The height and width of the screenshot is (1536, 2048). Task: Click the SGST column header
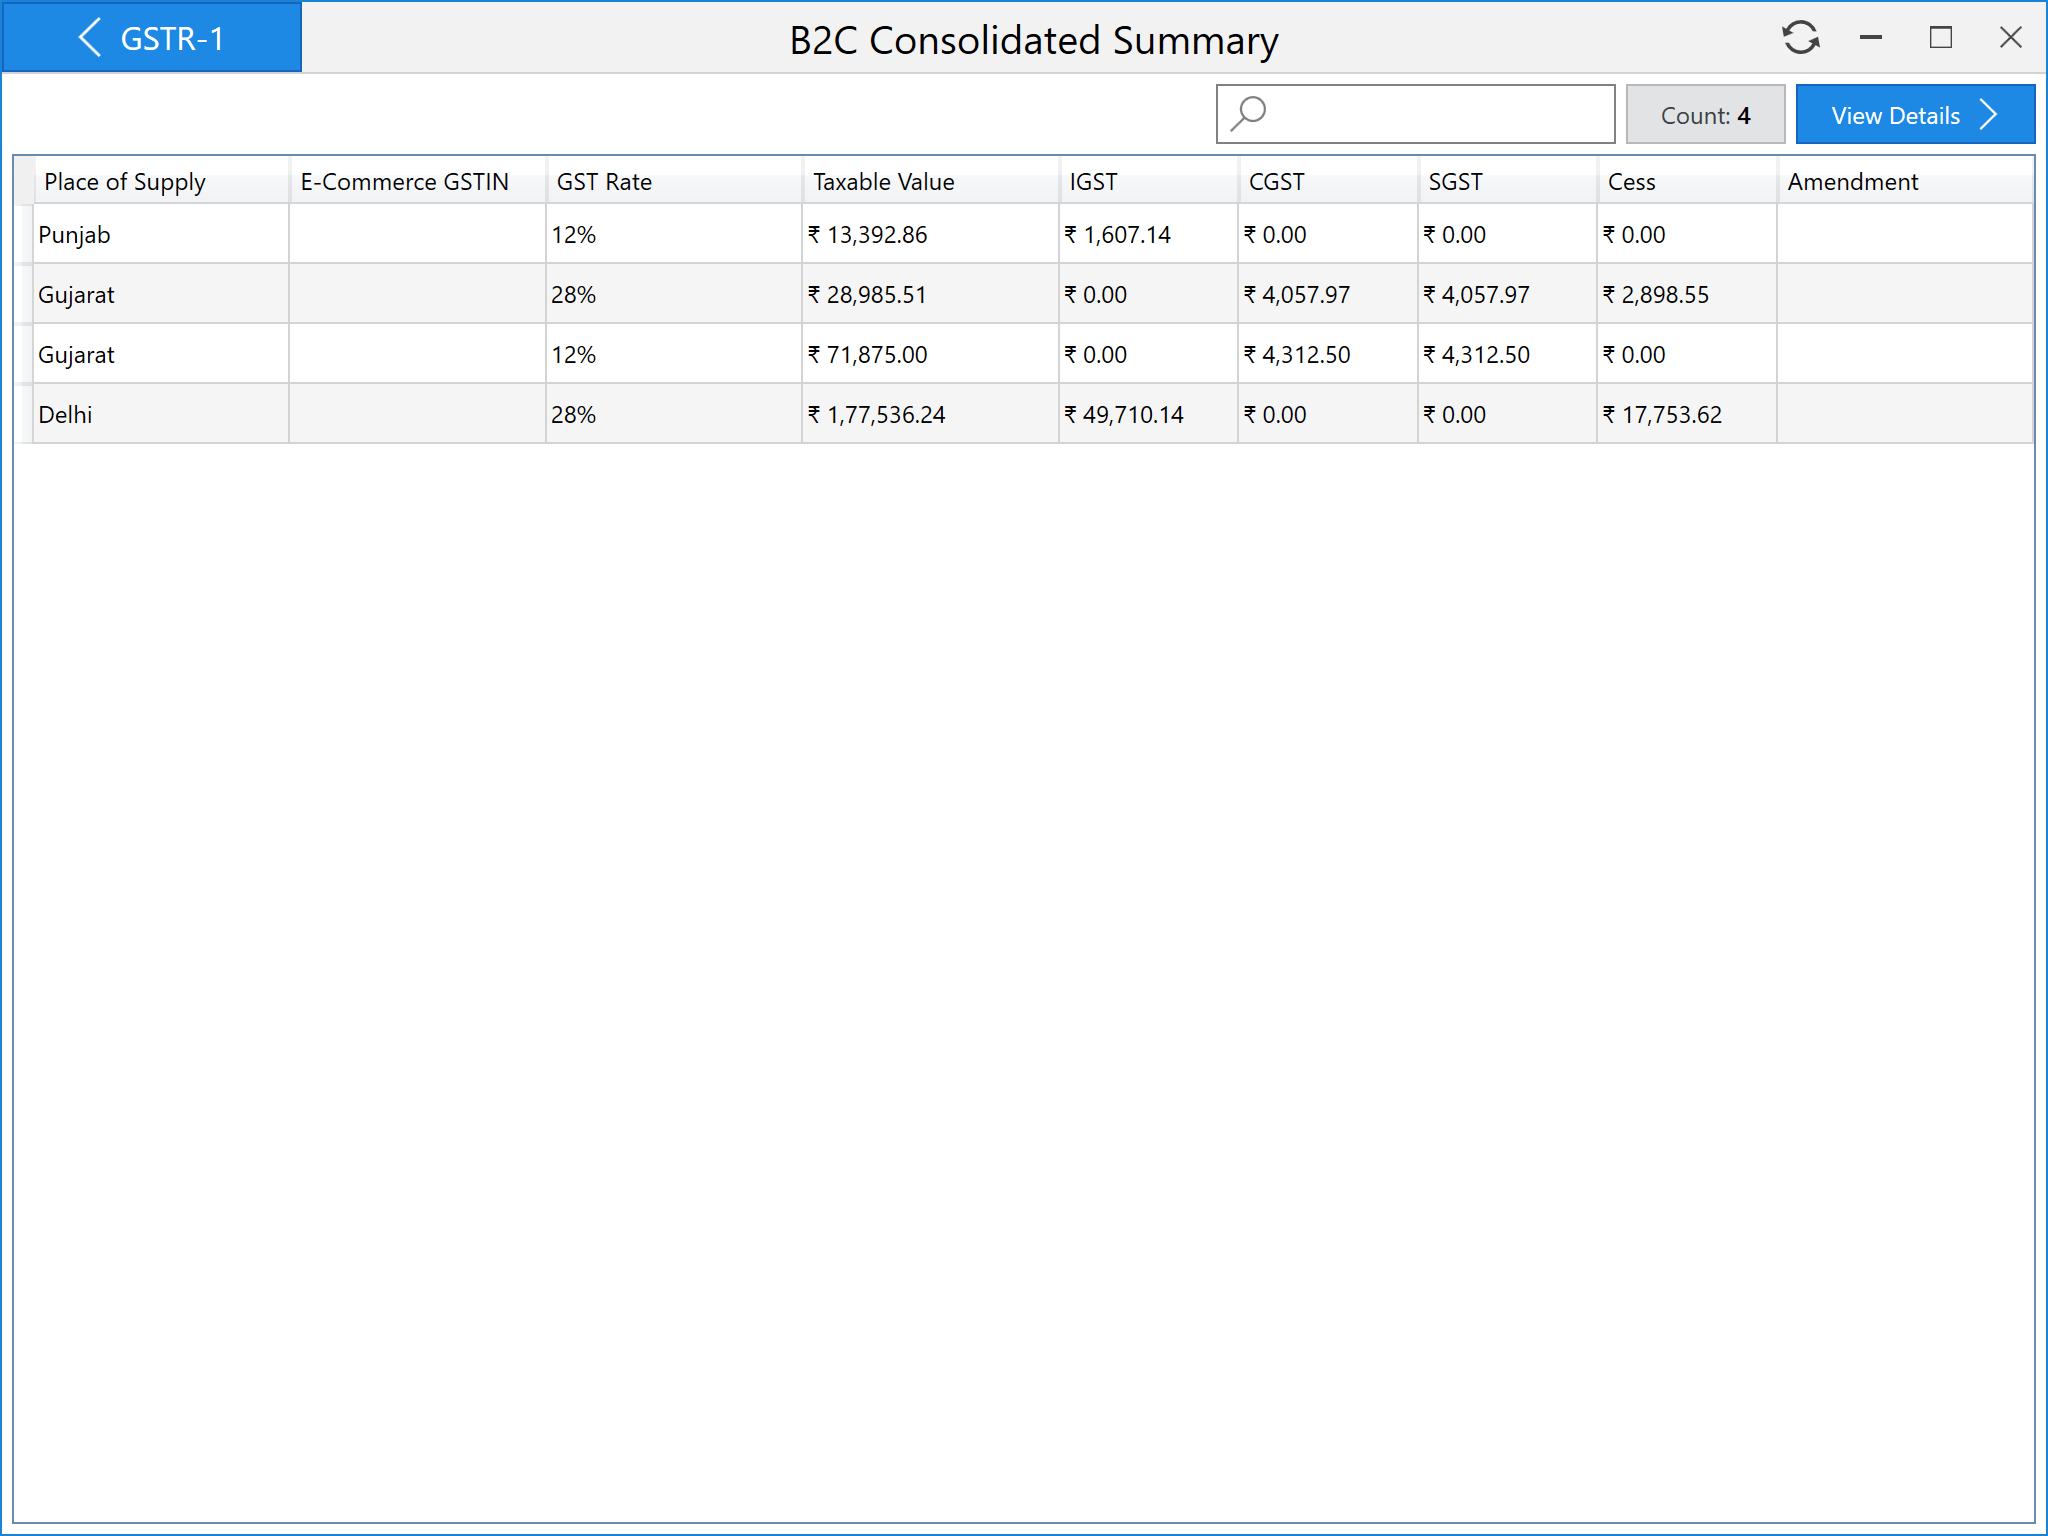pos(1455,182)
